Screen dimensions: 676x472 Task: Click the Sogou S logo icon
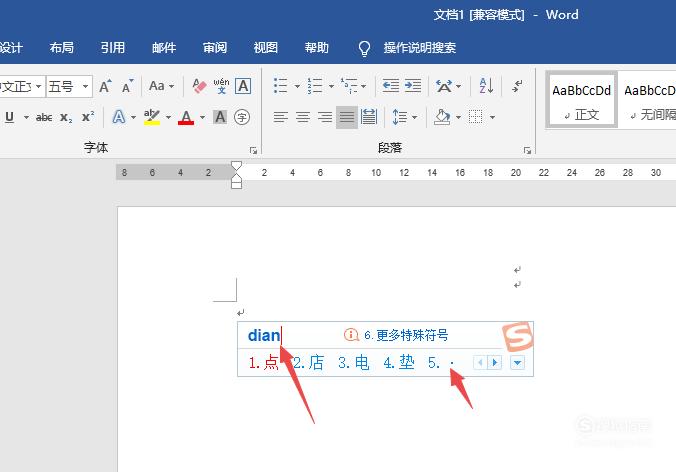[518, 336]
